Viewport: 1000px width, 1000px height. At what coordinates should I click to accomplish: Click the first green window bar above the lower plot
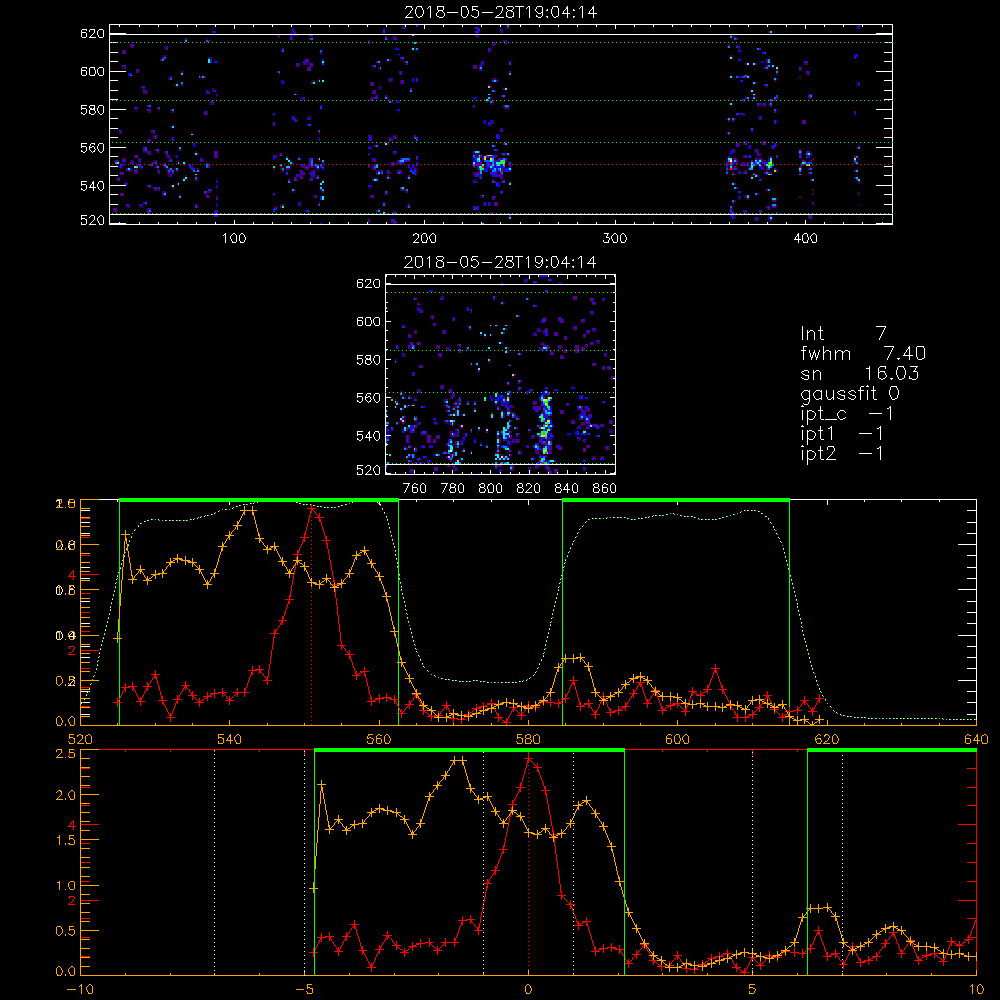(469, 751)
